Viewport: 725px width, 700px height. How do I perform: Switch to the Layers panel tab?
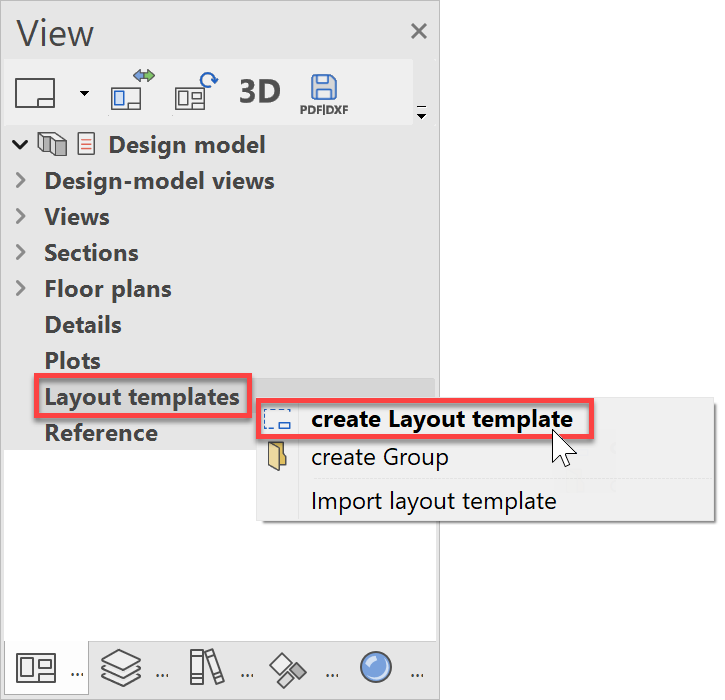[121, 668]
